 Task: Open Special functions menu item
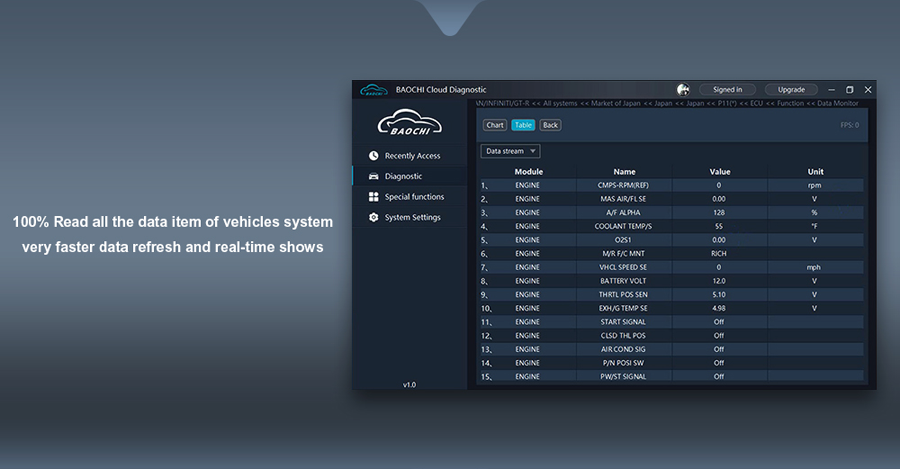(x=410, y=197)
